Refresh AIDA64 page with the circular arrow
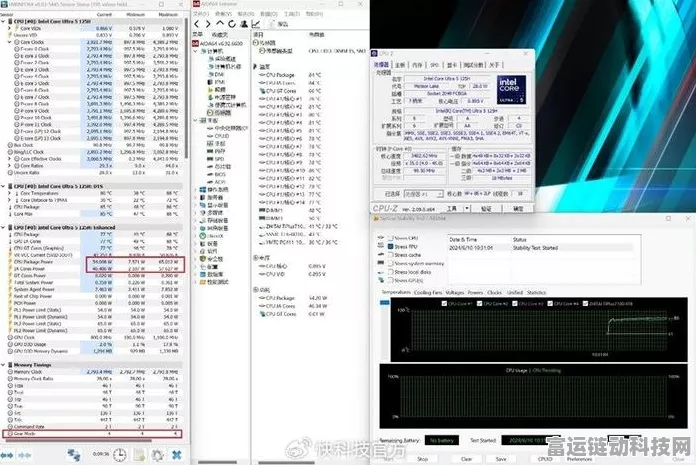696x465 pixels. [232, 24]
